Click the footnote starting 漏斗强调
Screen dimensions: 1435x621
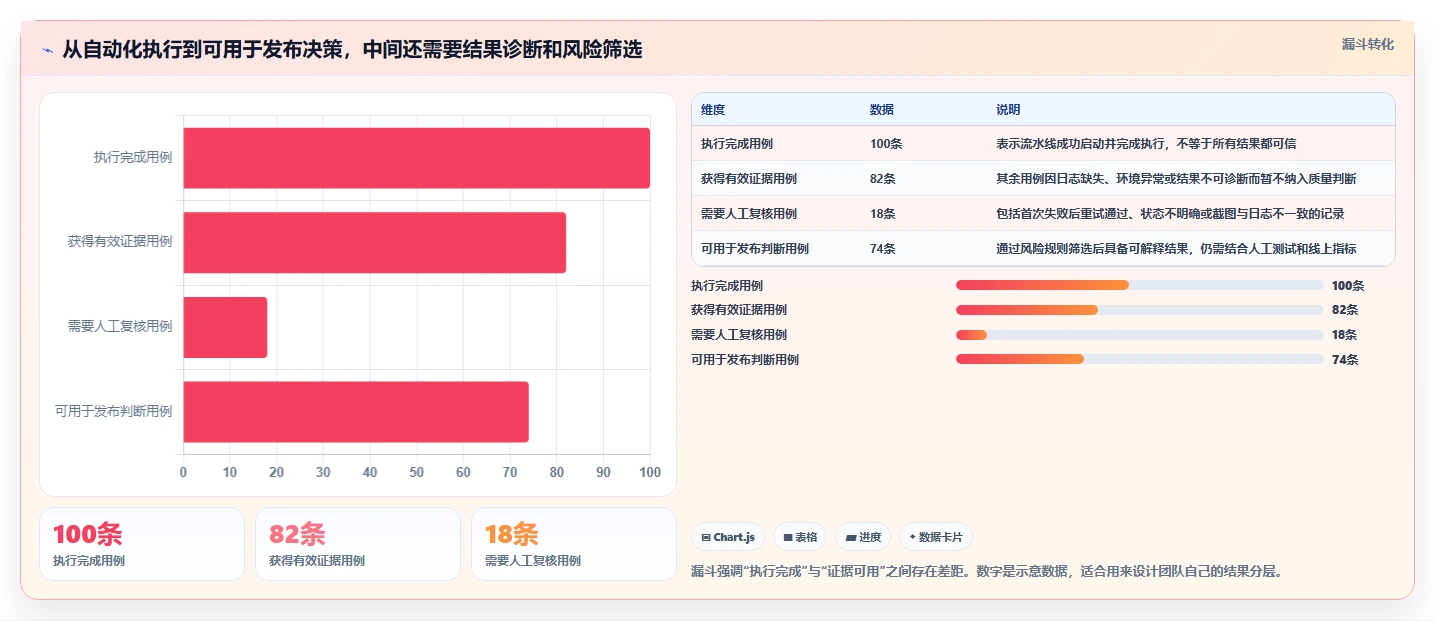click(986, 572)
